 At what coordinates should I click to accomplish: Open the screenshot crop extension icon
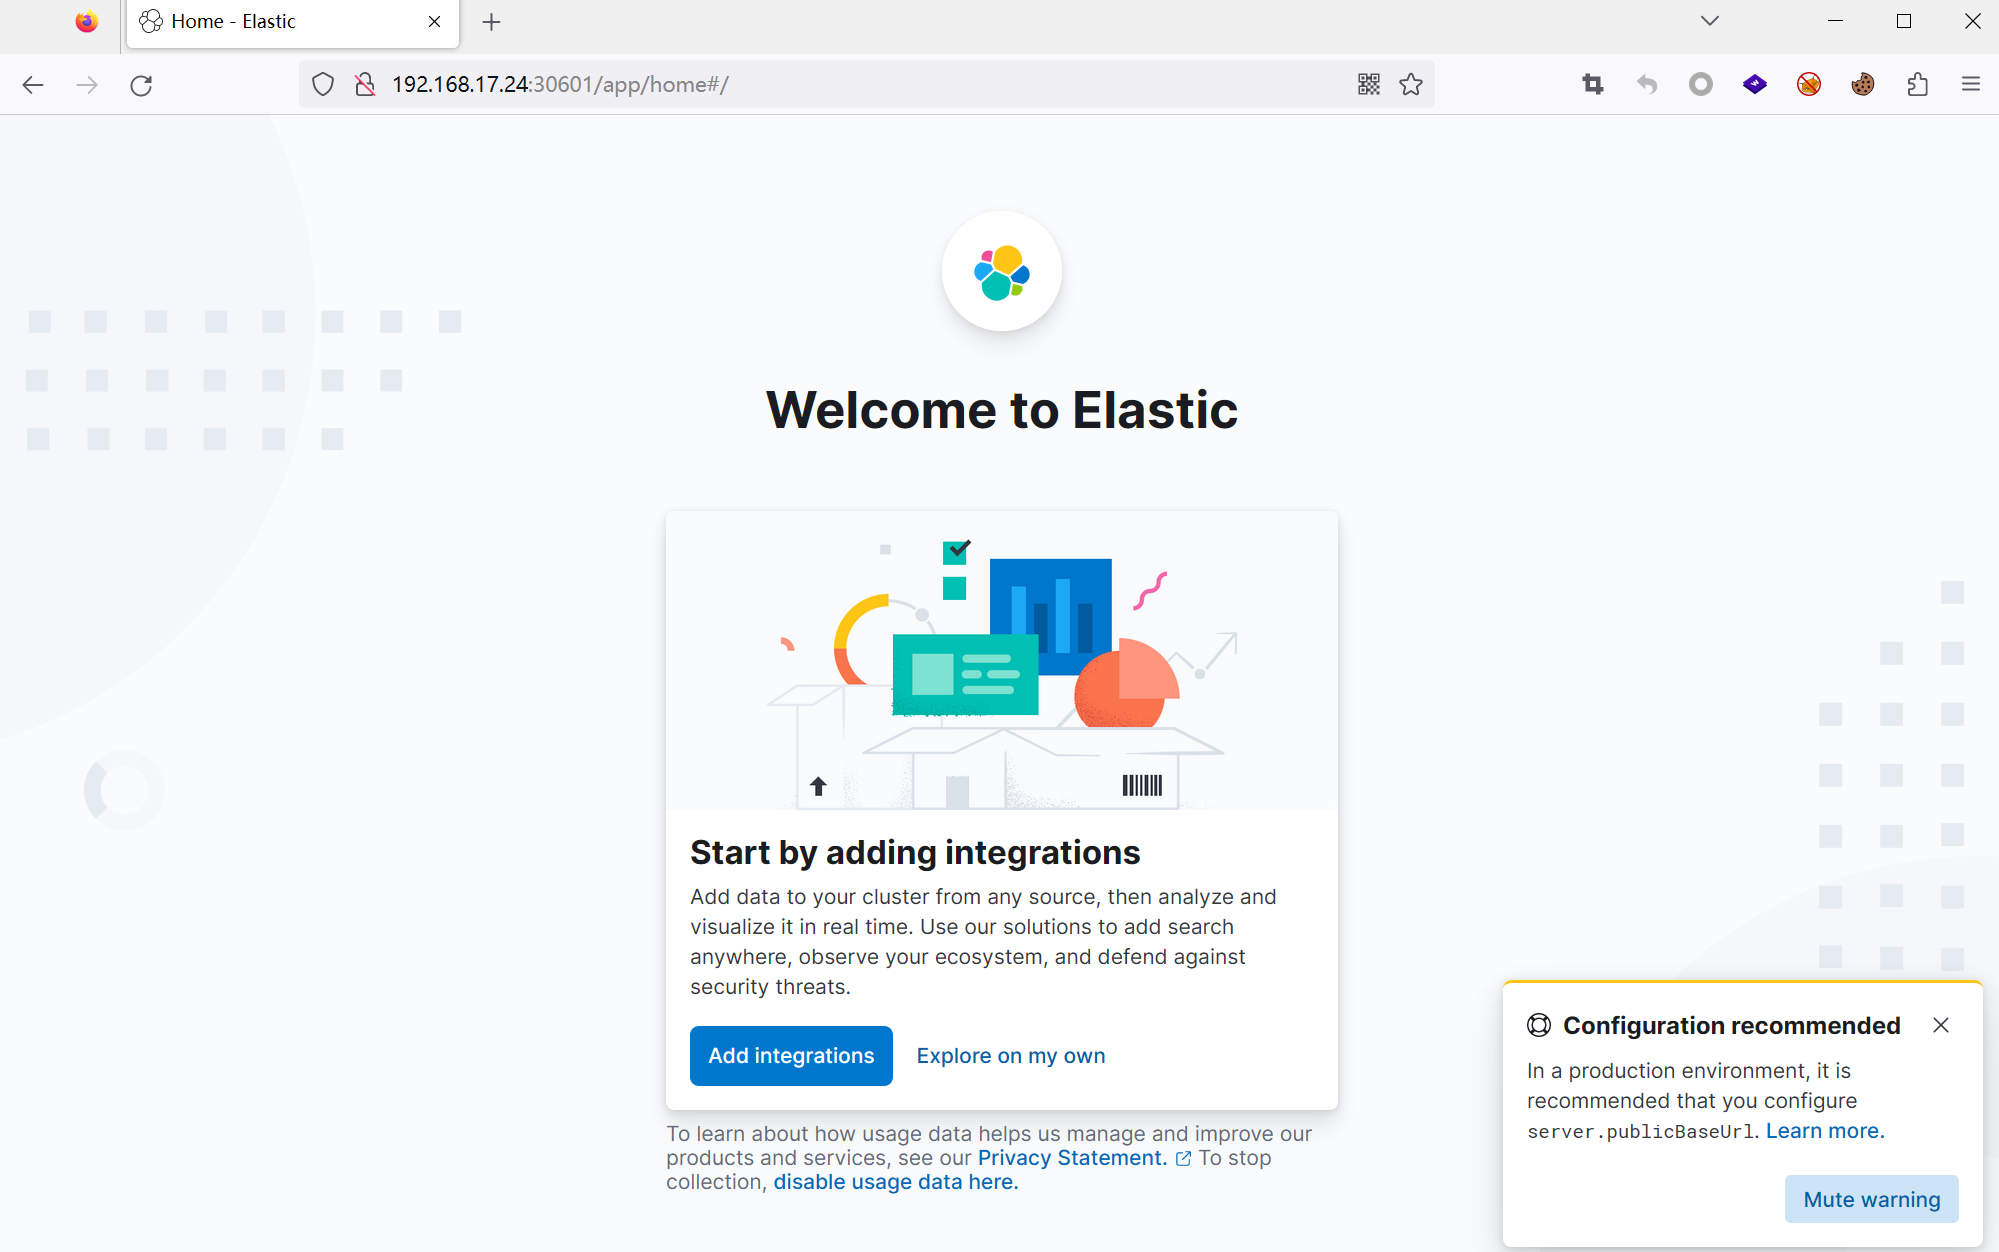tap(1592, 84)
